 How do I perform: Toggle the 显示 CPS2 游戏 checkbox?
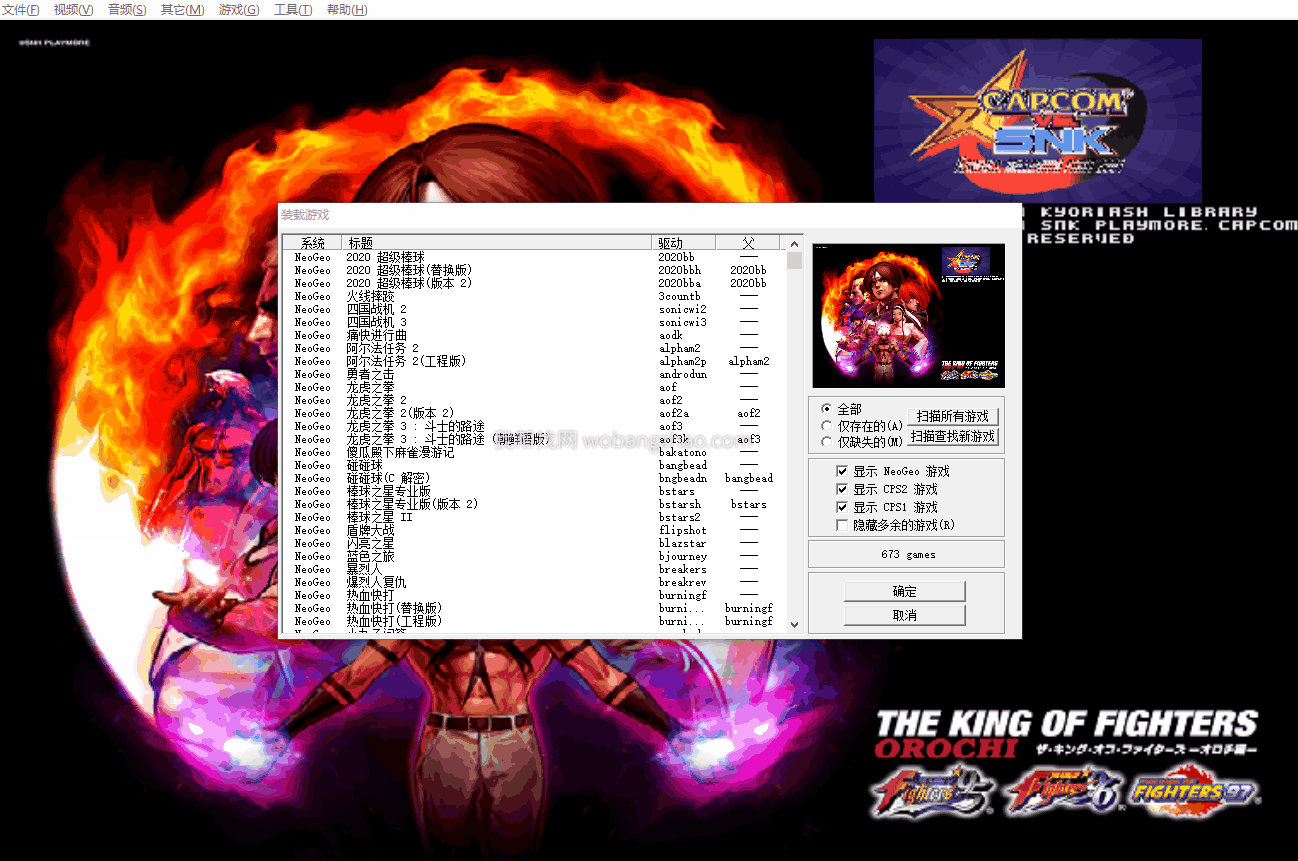[x=887, y=489]
